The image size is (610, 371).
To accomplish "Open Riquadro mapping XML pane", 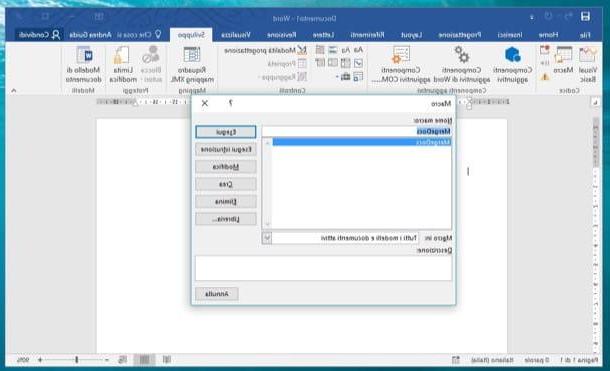I will [192, 65].
